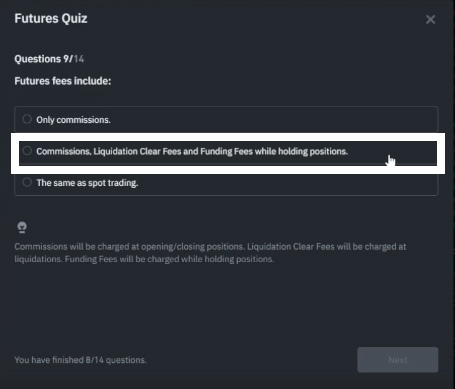Click the "Questions 9/14" counter
The height and width of the screenshot is (389, 455).
click(49, 59)
